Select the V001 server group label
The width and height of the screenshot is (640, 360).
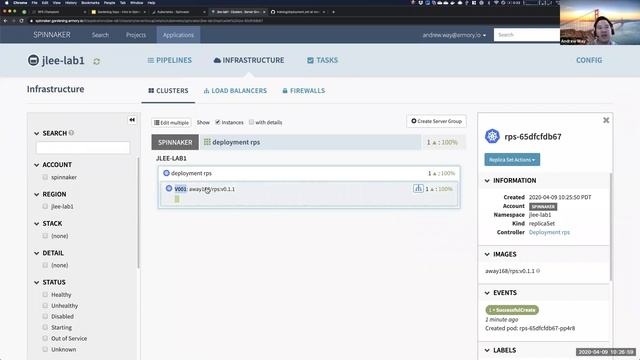(180, 189)
